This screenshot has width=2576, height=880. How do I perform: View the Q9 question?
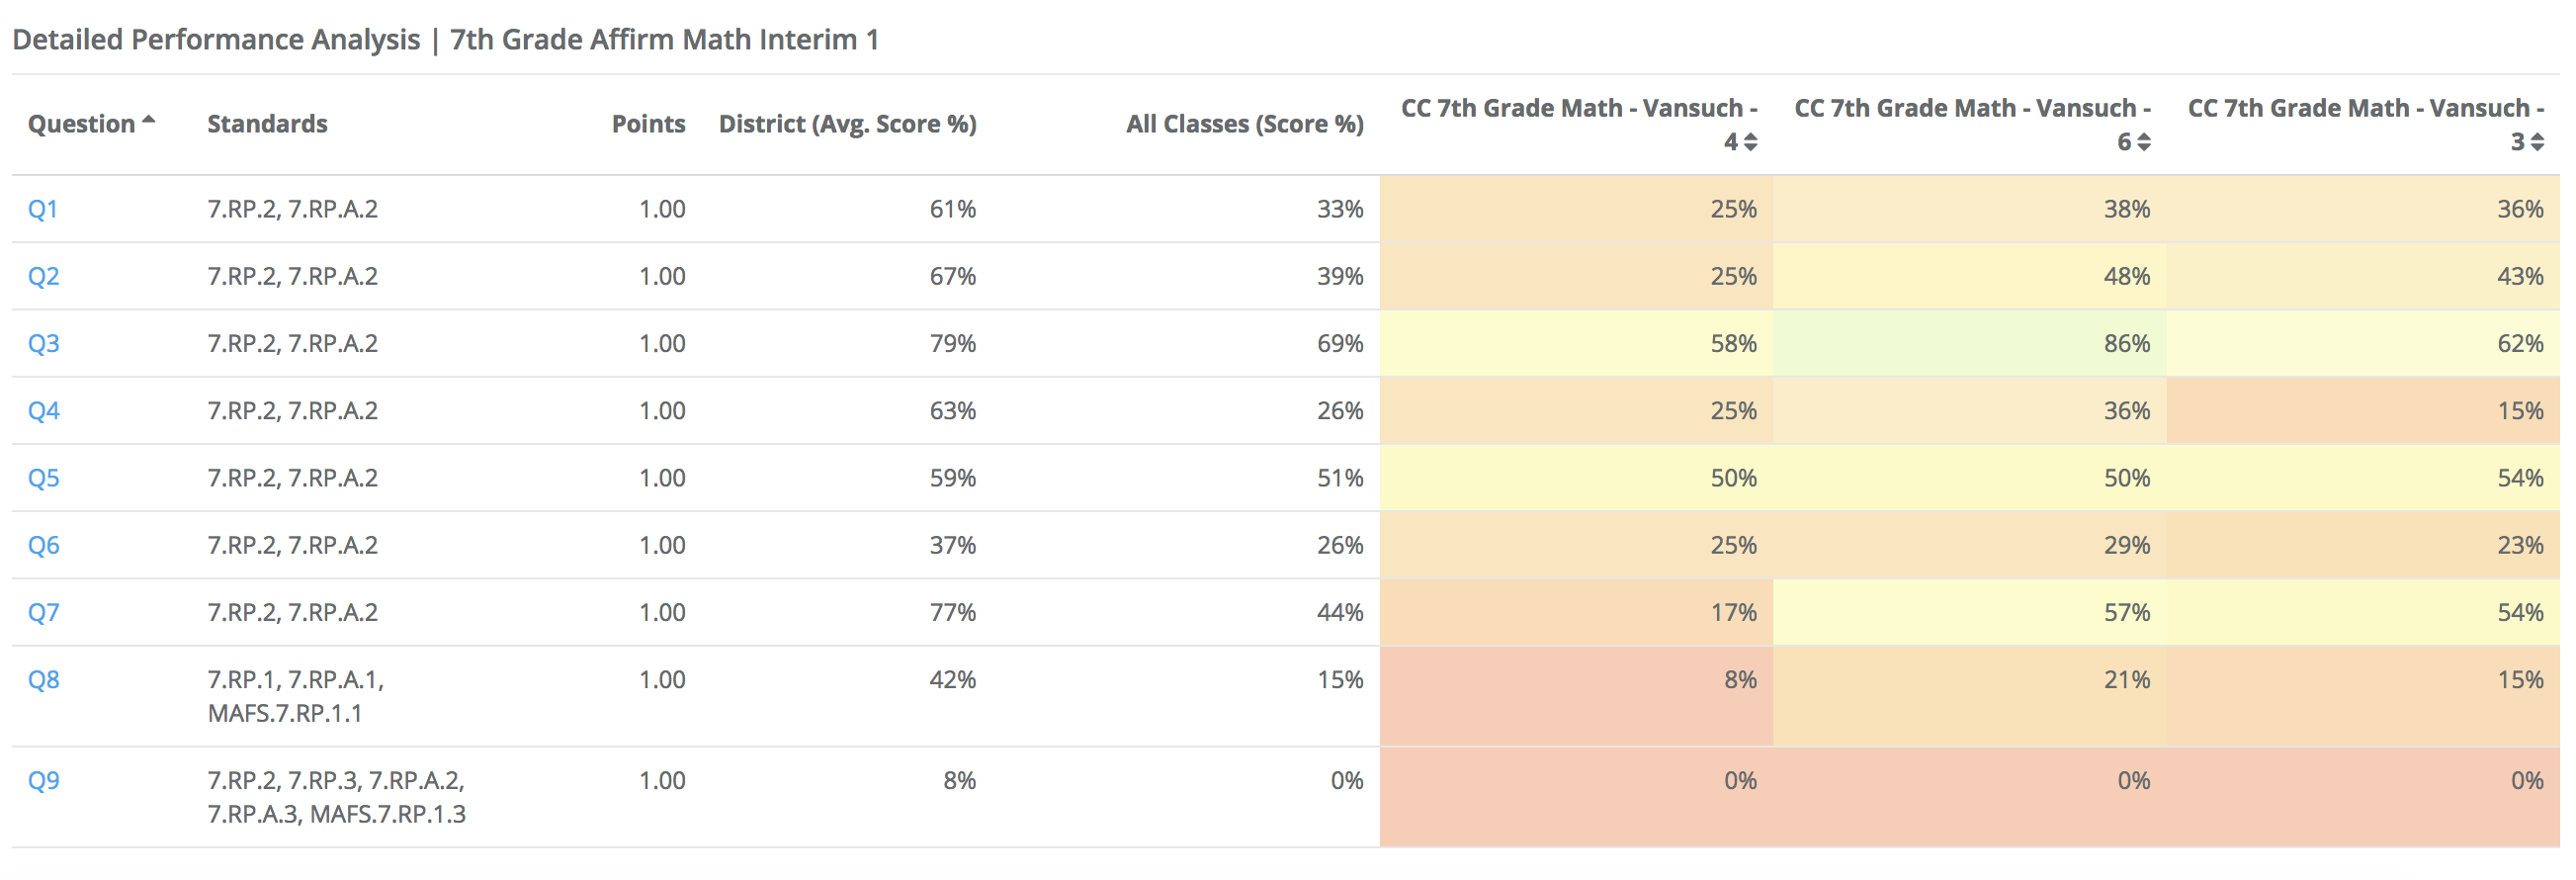(43, 780)
